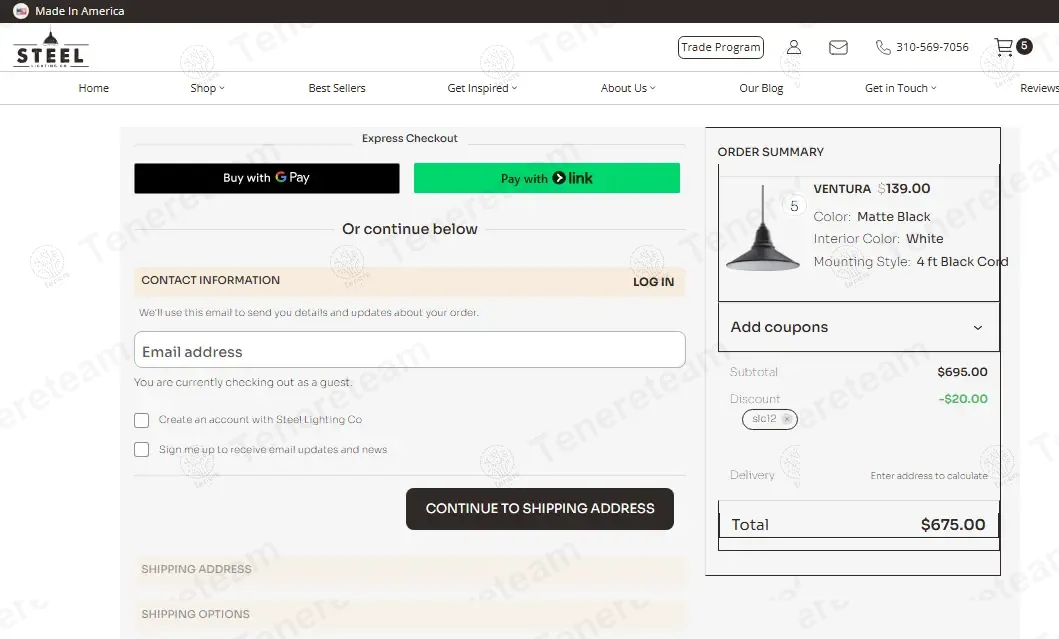1059x639 pixels.
Task: Enable Create an account with Steel Lighting Co
Action: [x=142, y=420]
